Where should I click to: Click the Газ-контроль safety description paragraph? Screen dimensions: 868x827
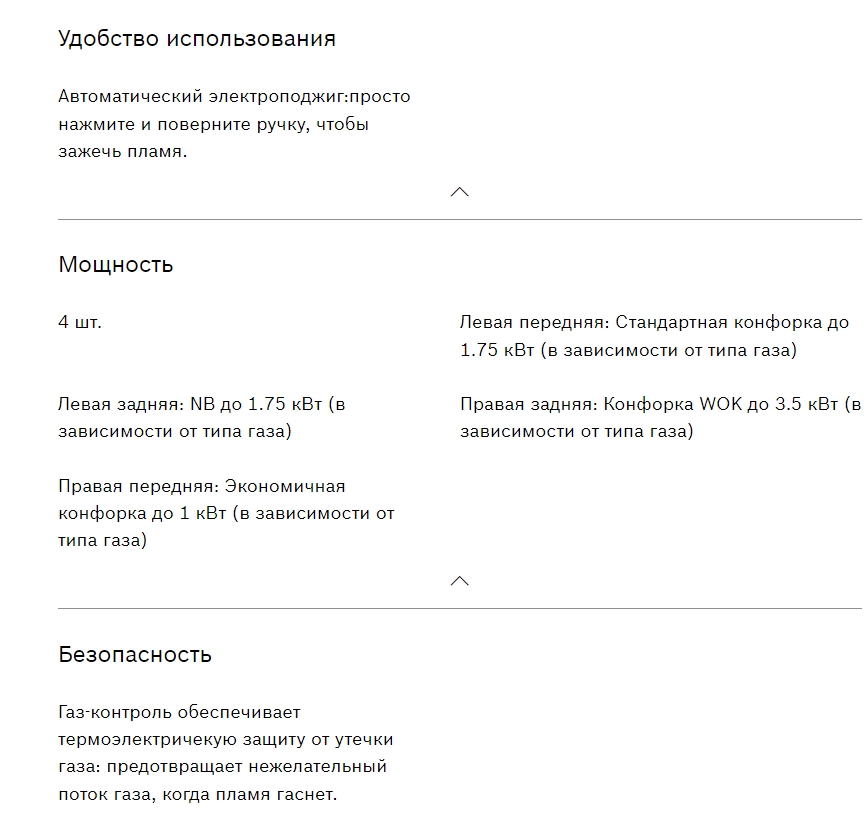[226, 754]
